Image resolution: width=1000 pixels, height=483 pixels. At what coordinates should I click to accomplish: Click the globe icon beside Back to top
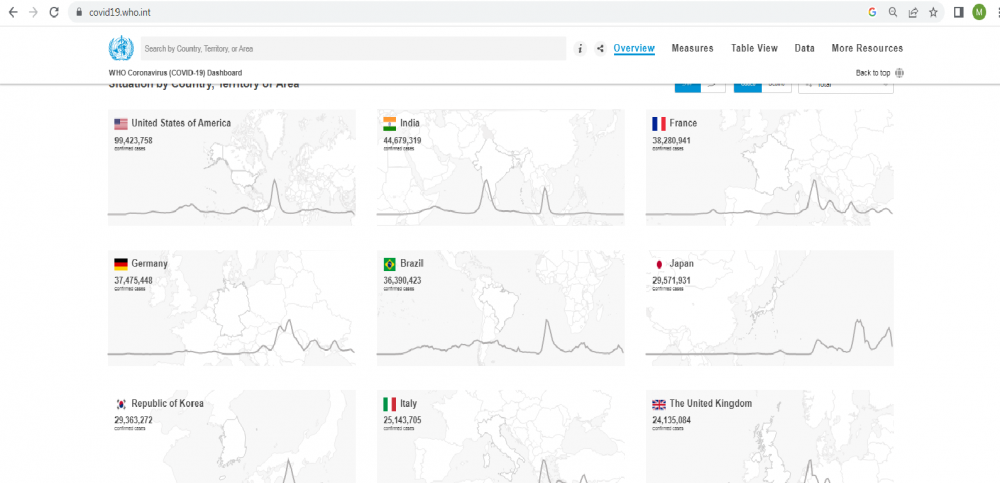[900, 73]
